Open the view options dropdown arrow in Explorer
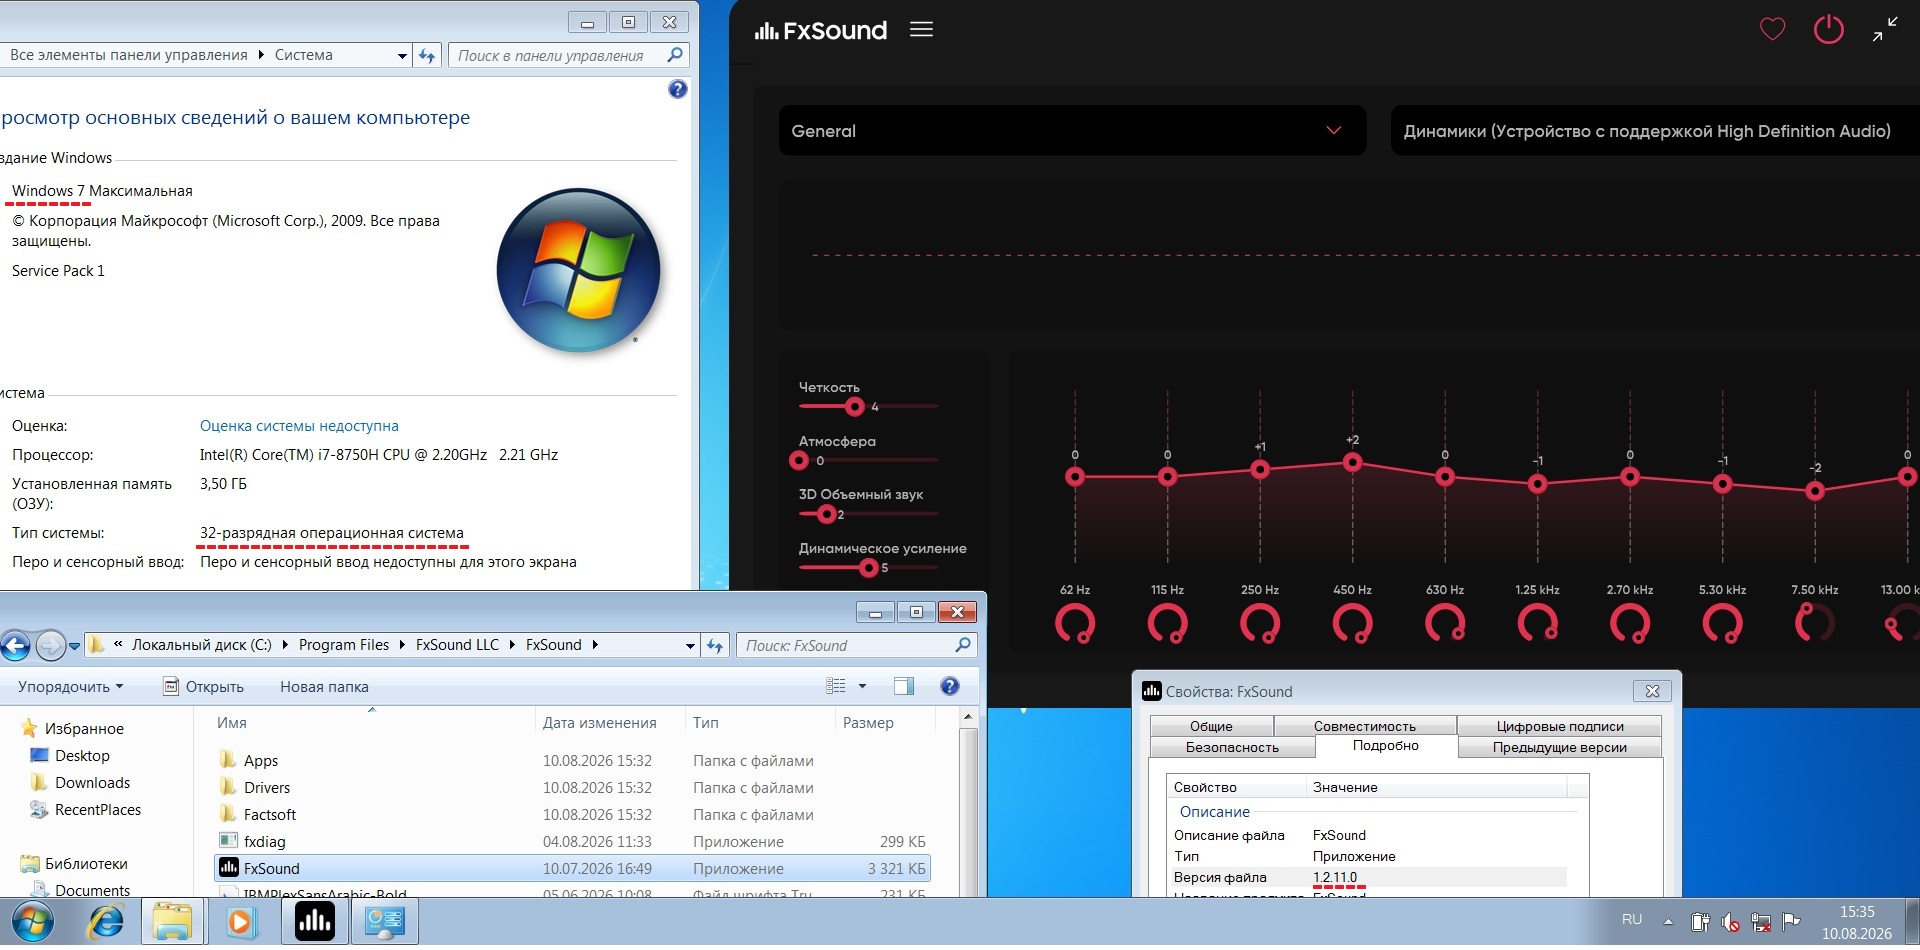 pos(862,686)
